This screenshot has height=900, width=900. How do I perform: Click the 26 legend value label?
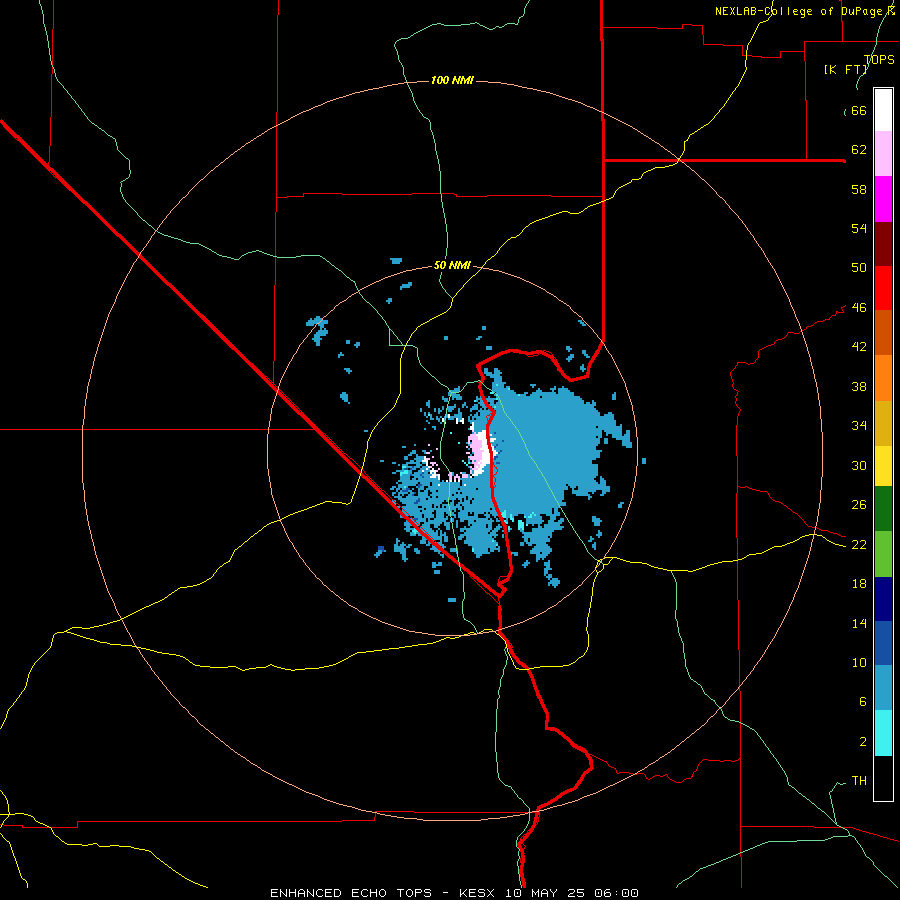pos(859,505)
